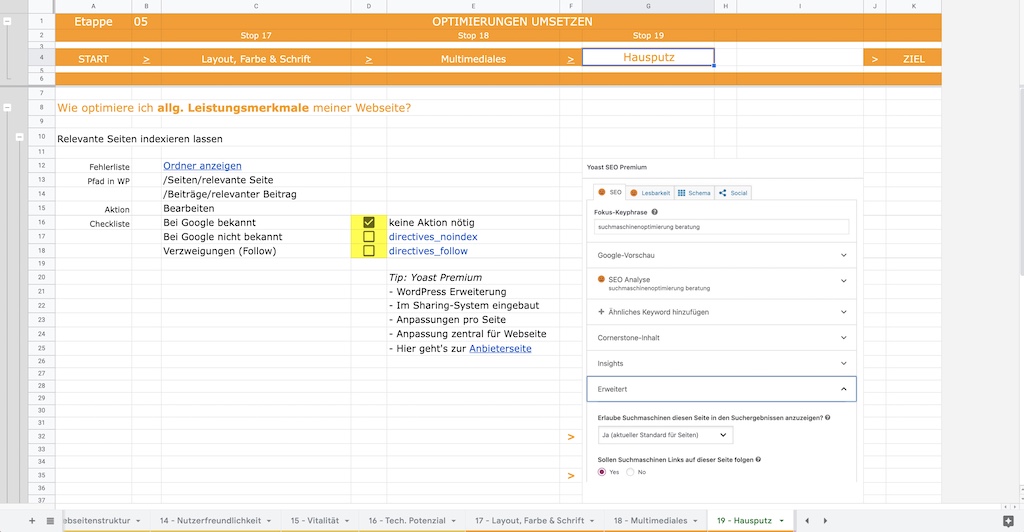This screenshot has height=532, width=1024.
Task: Open dropdown arrow on 19 - Hausputz tab
Action: click(x=781, y=521)
